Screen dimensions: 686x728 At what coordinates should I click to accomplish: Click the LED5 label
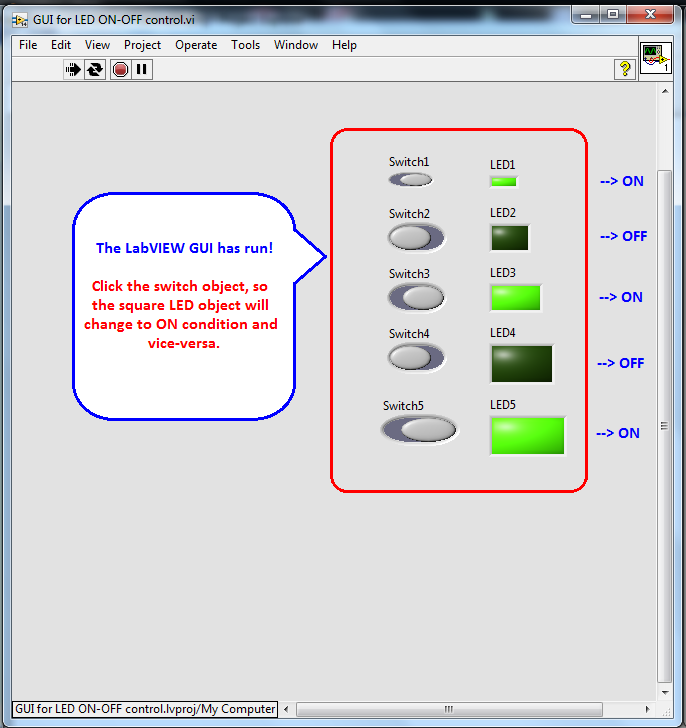click(x=503, y=405)
